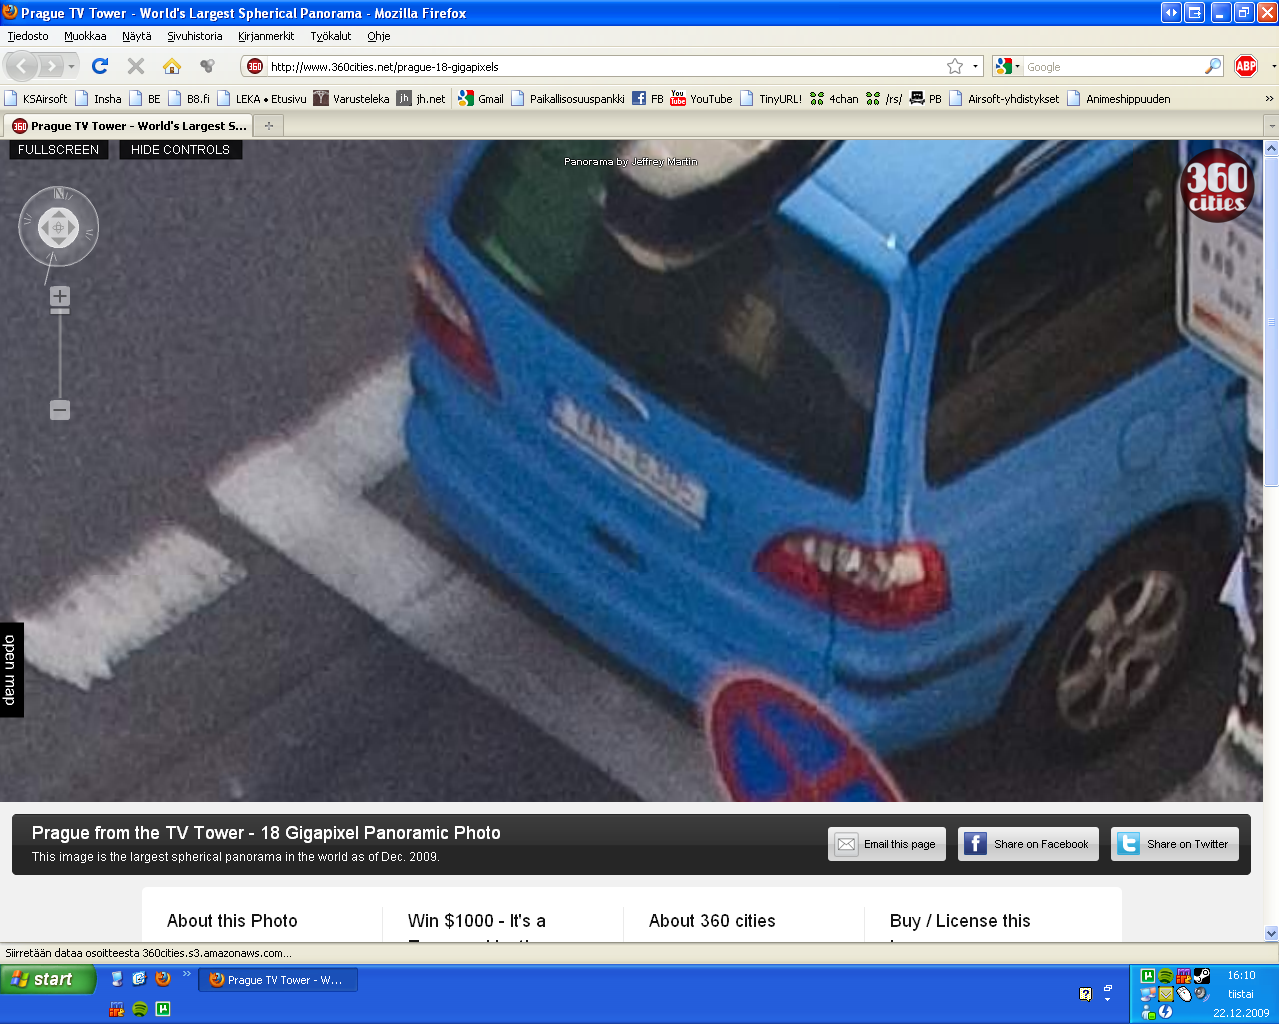Viewport: 1279px width, 1024px height.
Task: Click the panorama navigation compass control
Action: pyautogui.click(x=59, y=227)
